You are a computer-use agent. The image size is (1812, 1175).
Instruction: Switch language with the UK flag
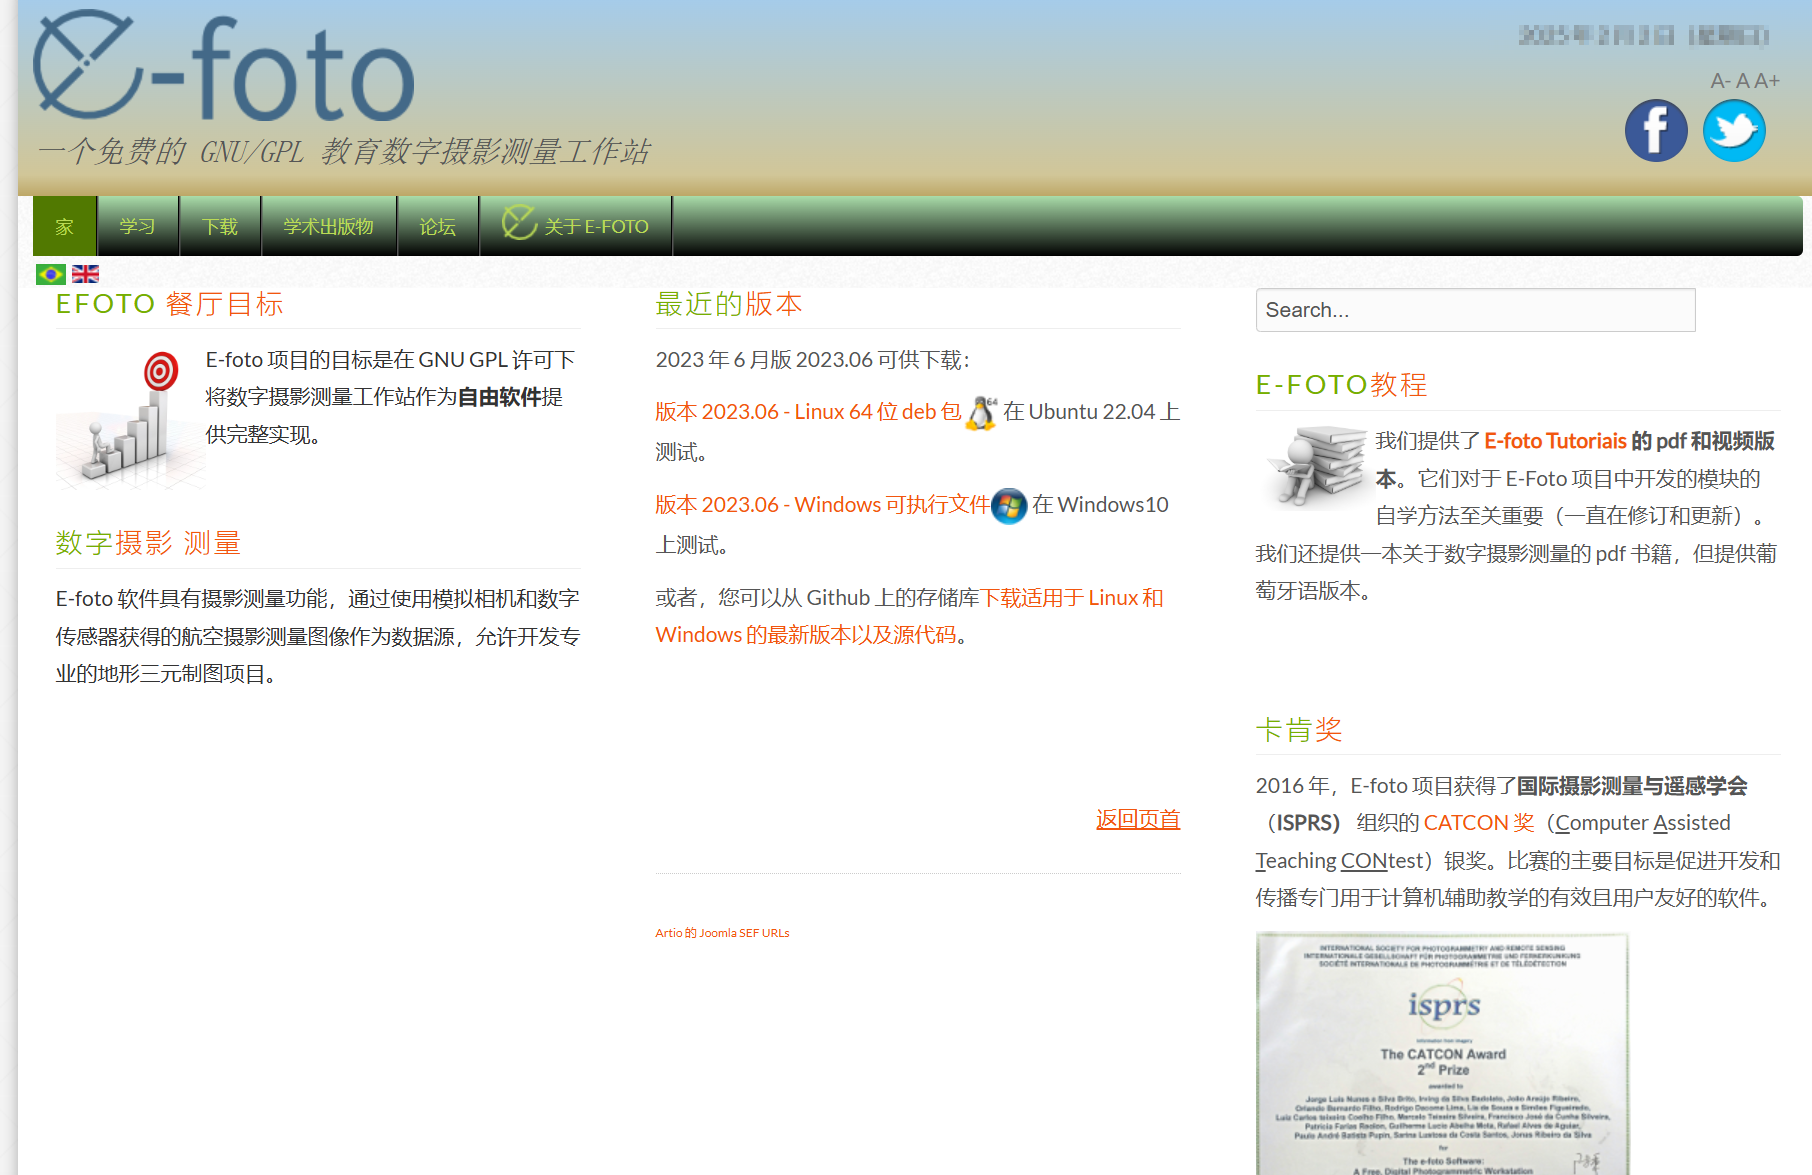coord(86,274)
